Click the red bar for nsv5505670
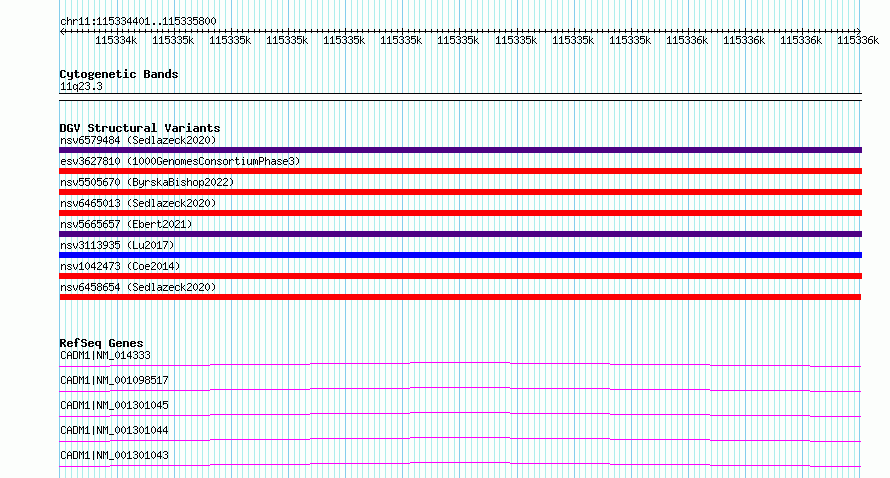Viewport: 890px width, 478px height. (x=460, y=192)
